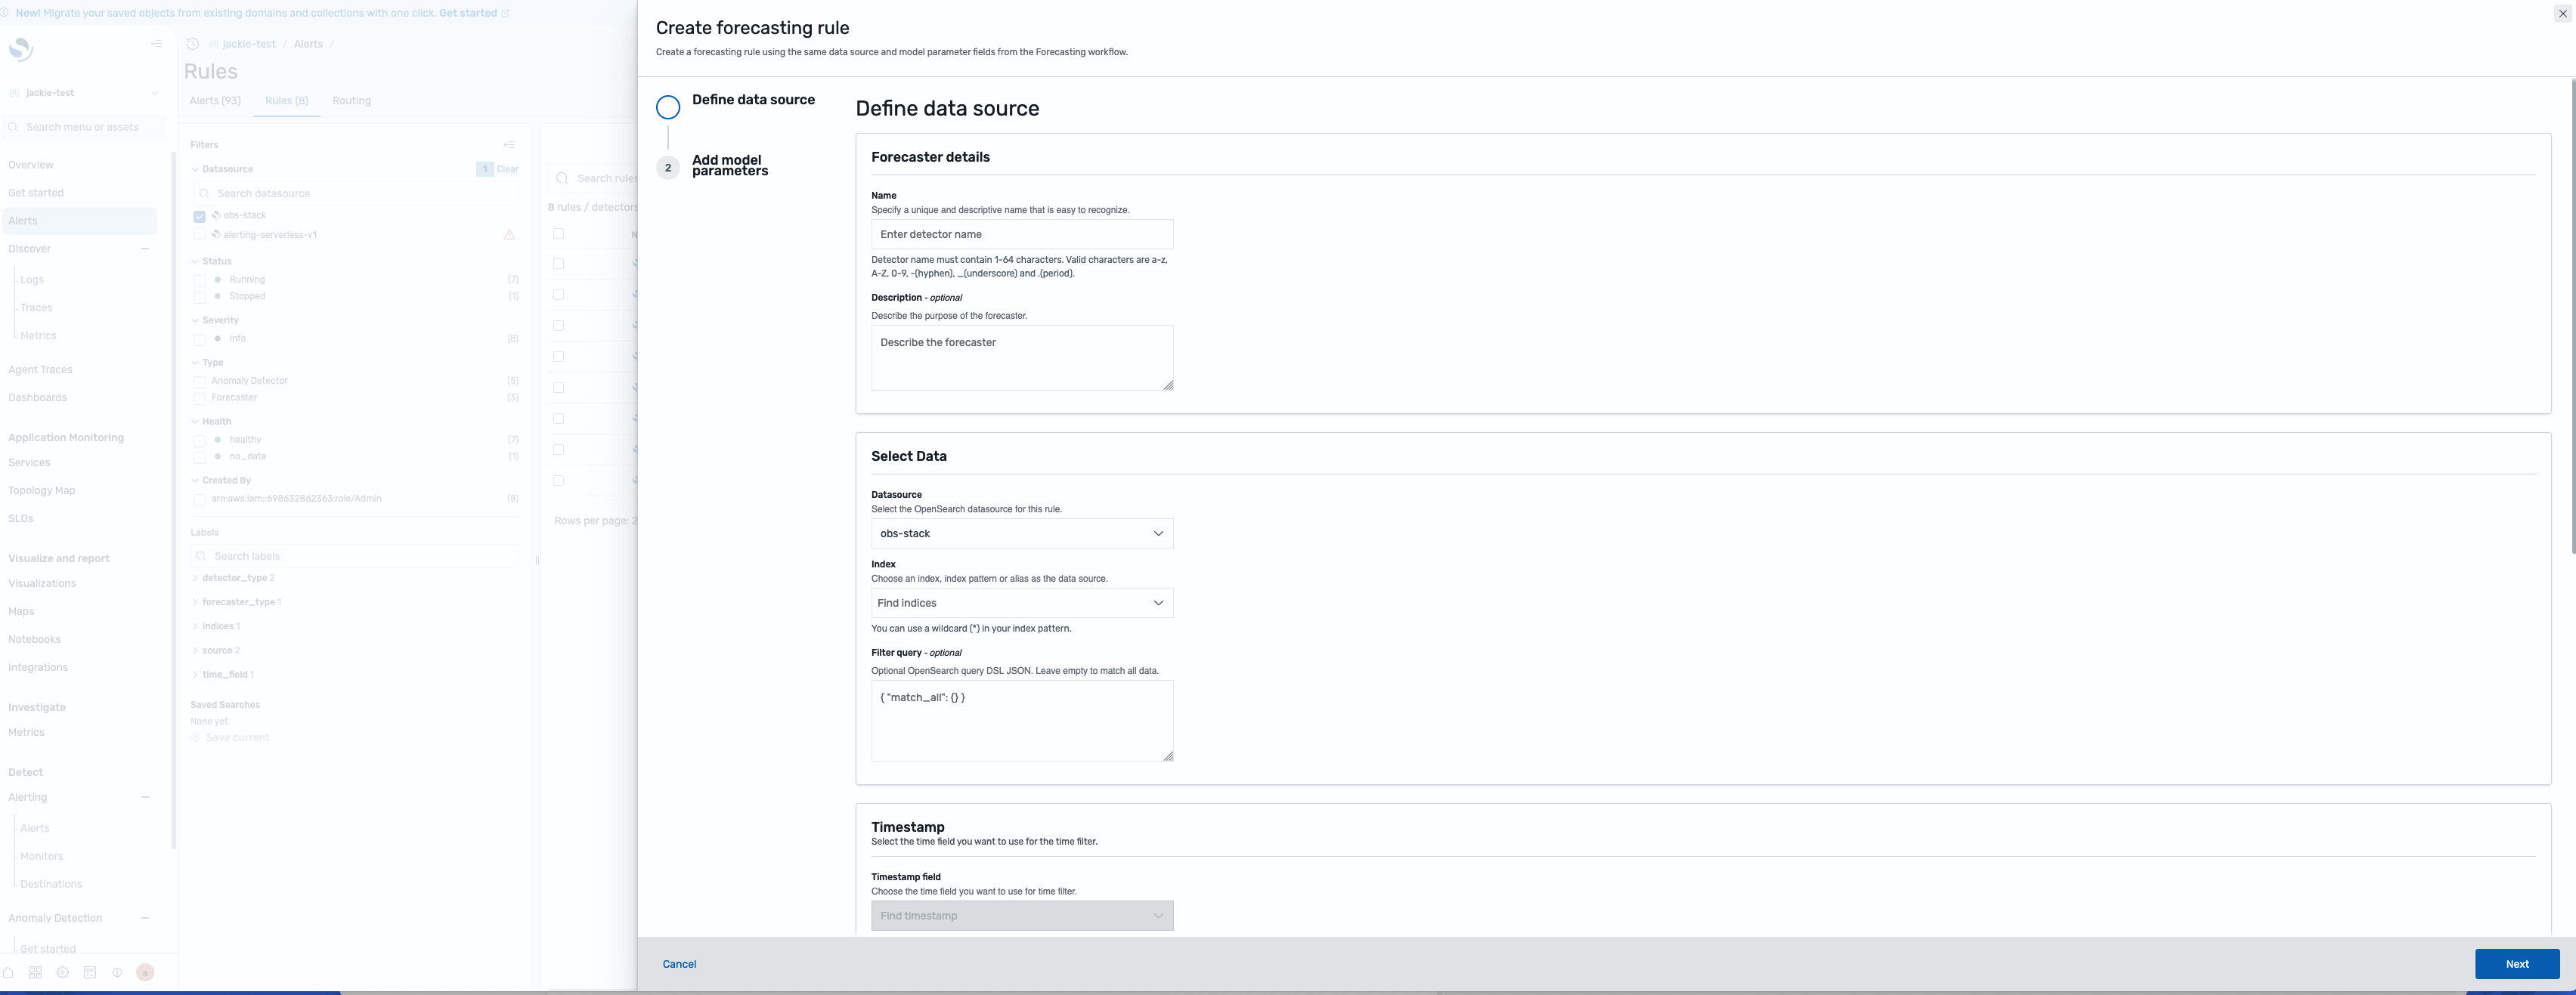Screen dimensions: 2576x995
Task: Click Save current icon in Saved Searches
Action: coord(196,738)
